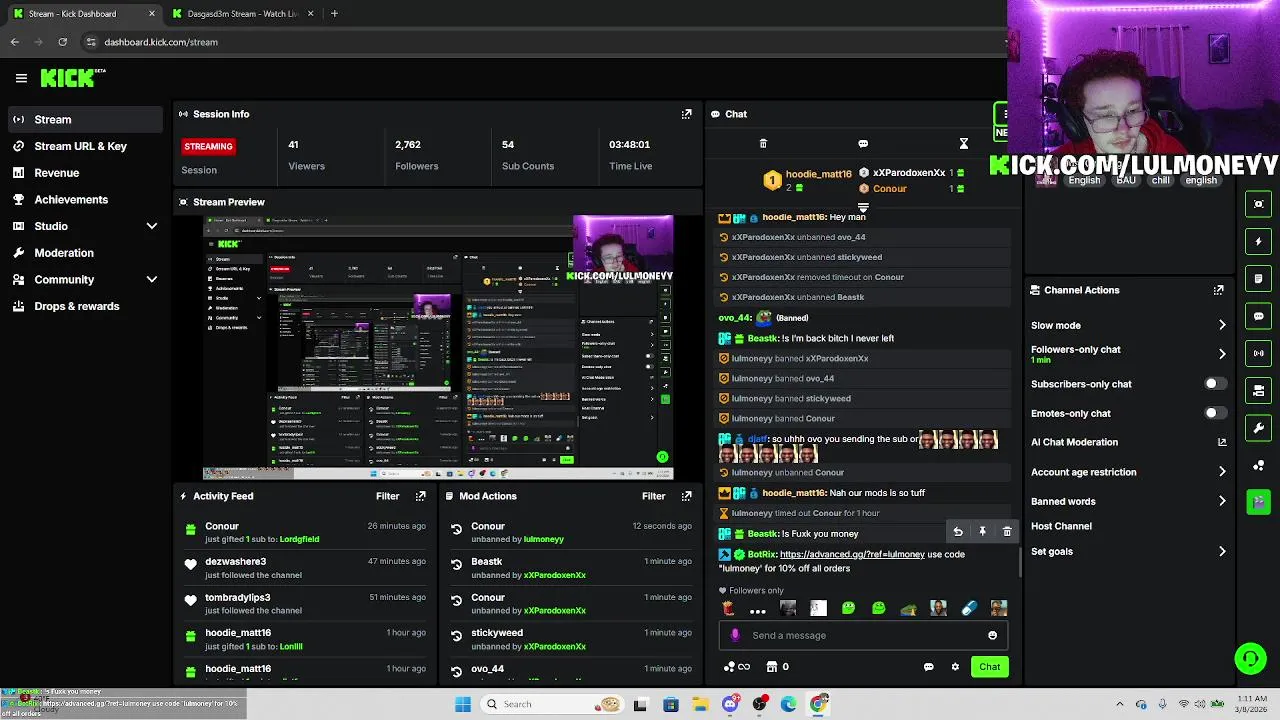This screenshot has width=1280, height=720.
Task: Open Slow mode options arrow
Action: [1221, 325]
